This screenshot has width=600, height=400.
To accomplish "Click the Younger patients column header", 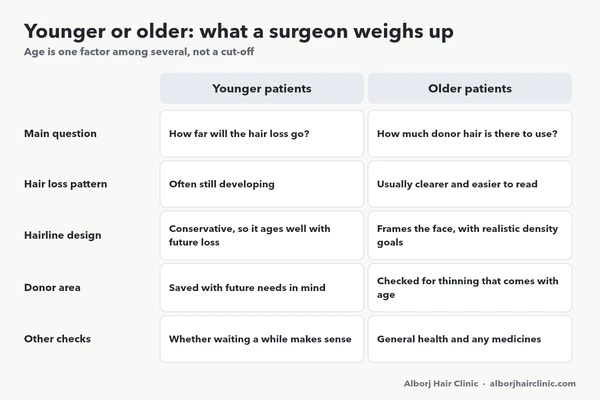I will point(262,88).
